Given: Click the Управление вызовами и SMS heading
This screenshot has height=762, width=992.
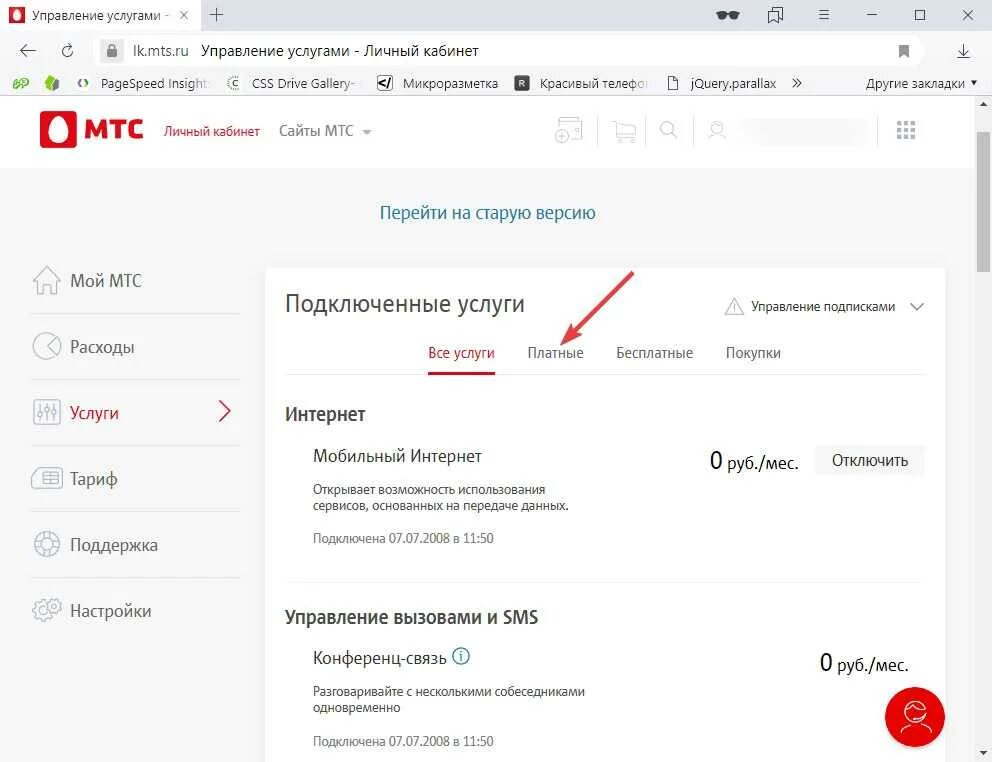Looking at the screenshot, I should [411, 617].
